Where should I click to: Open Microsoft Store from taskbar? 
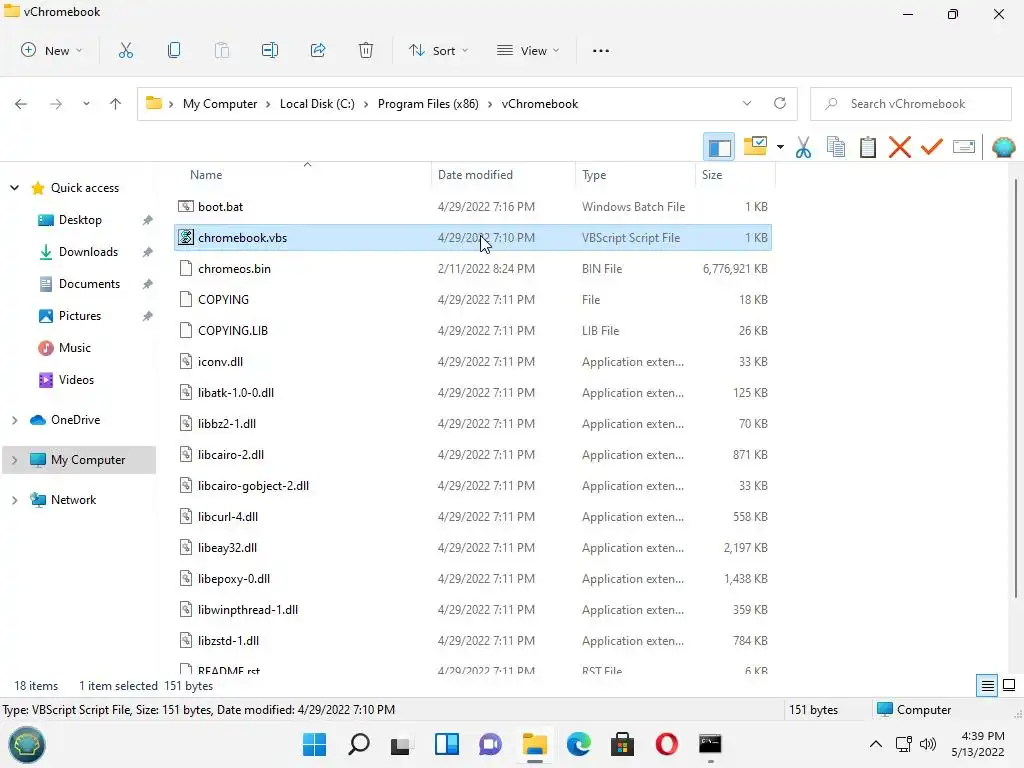[x=622, y=744]
